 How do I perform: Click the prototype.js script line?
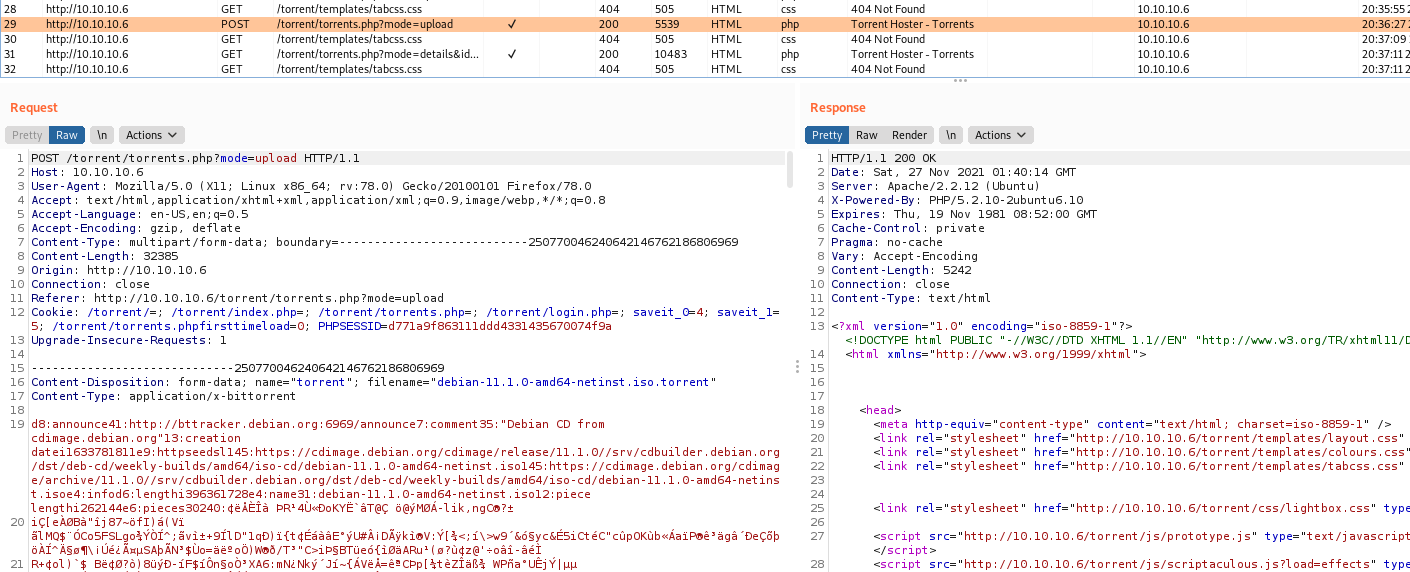(x=1141, y=536)
